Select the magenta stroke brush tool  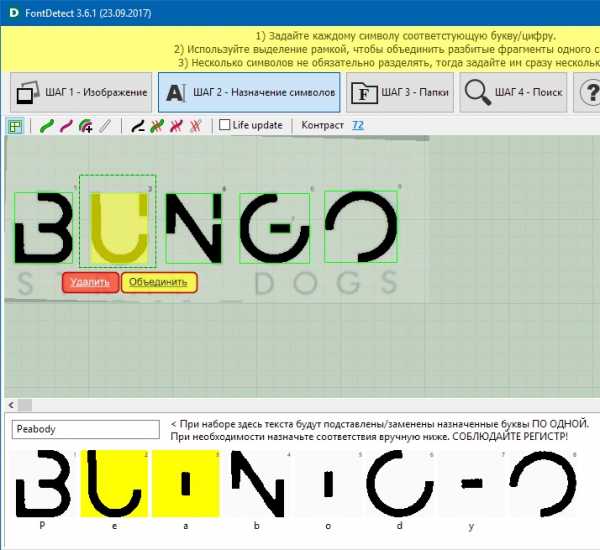point(66,126)
